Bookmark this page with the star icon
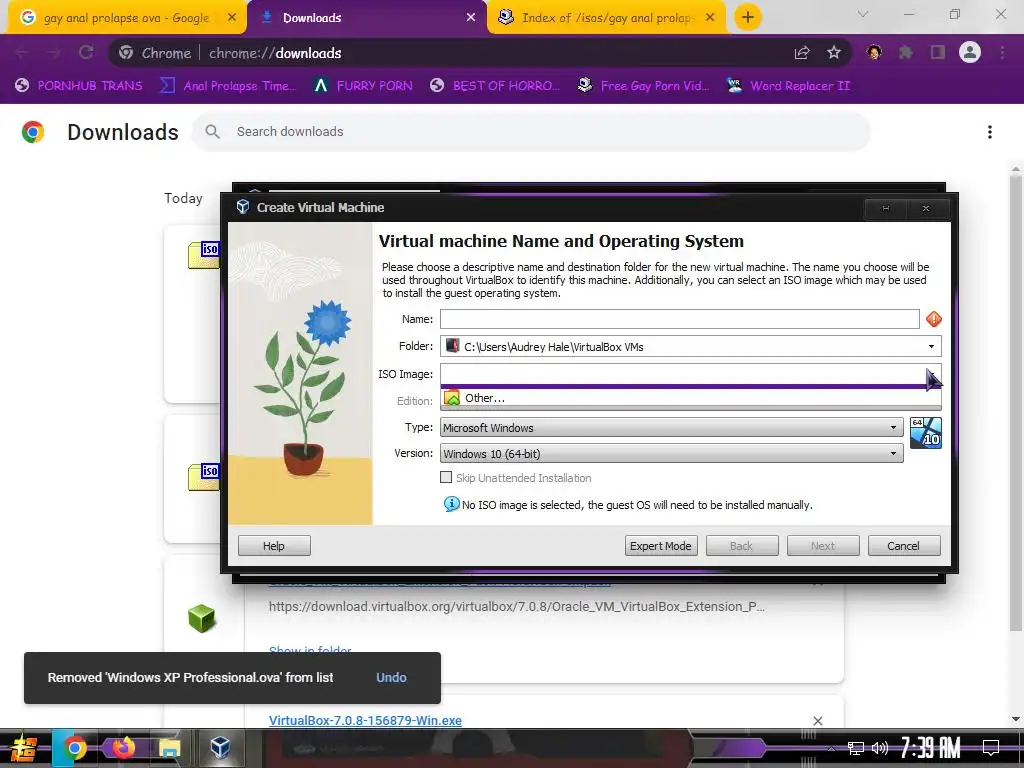Screen dimensions: 1024x768 tap(833, 53)
